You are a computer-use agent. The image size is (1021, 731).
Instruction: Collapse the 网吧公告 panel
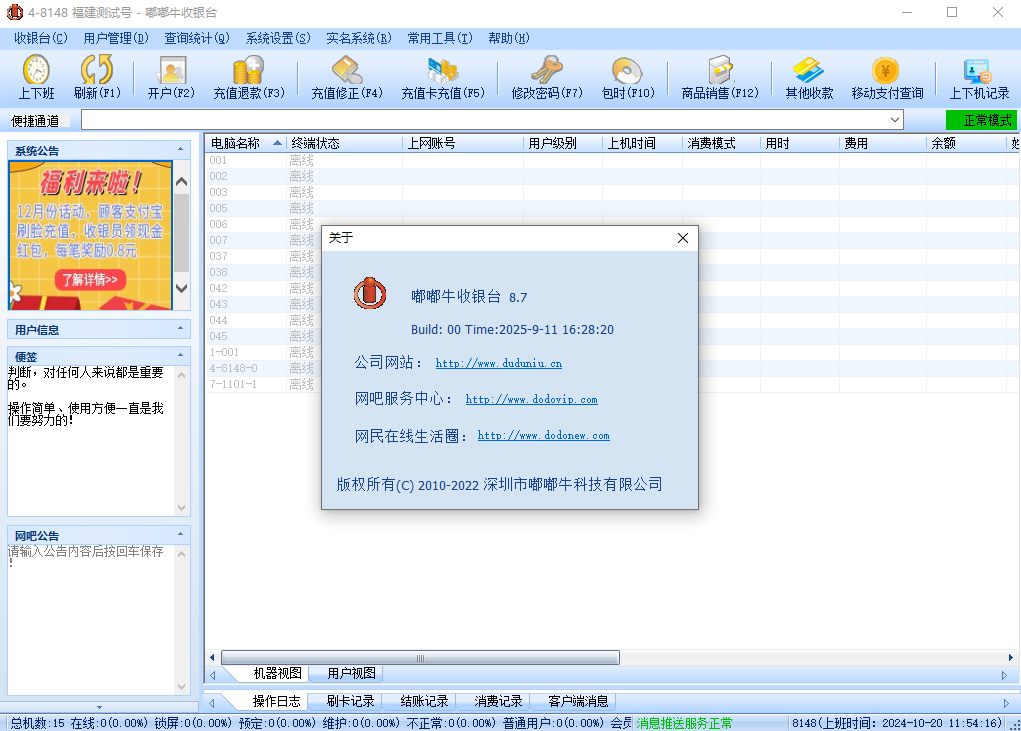pos(180,534)
